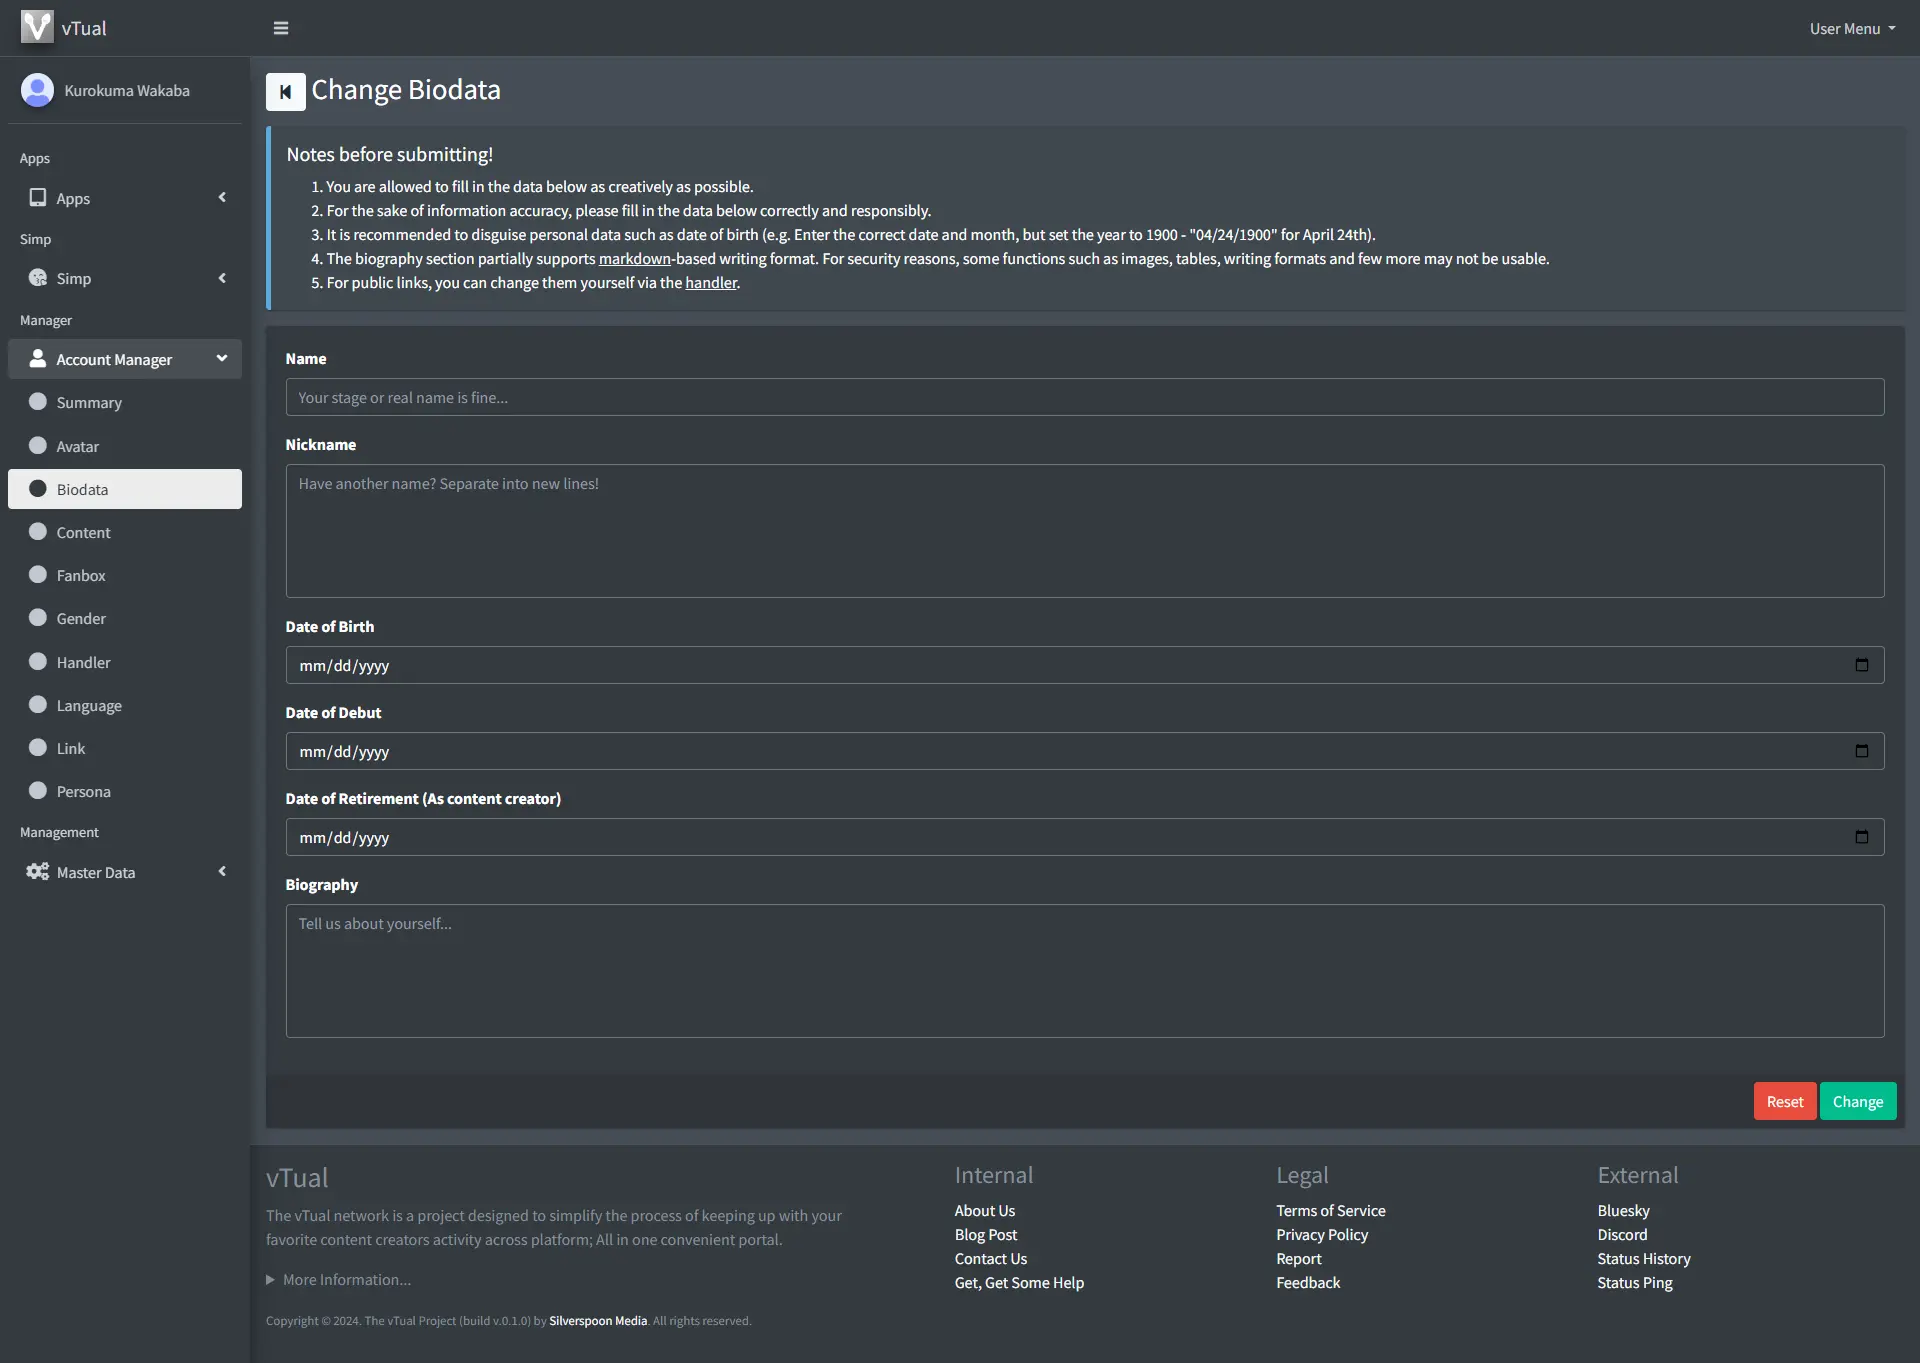Click the hamburger sidebar toggle icon
This screenshot has height=1363, width=1920.
281,28
